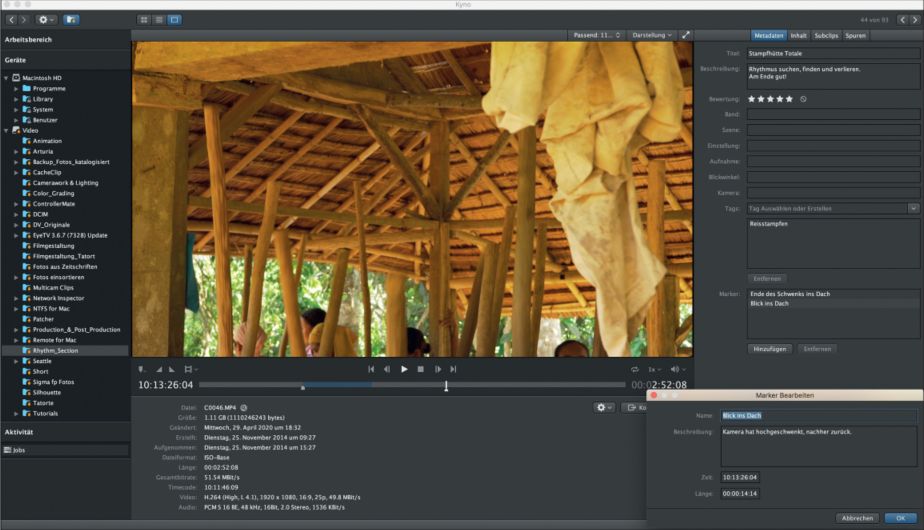
Task: Go to next clip with top-right arrow
Action: [915, 20]
